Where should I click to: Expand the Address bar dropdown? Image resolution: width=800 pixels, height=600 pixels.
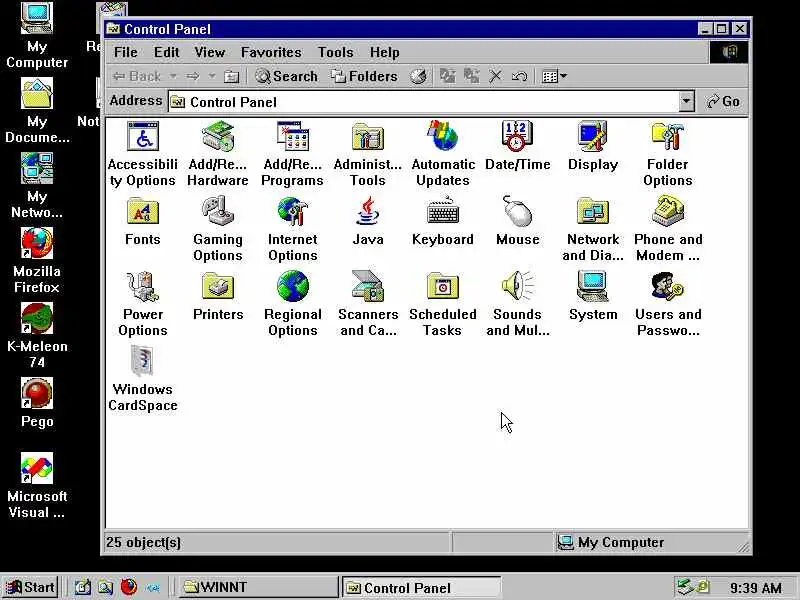coord(687,102)
